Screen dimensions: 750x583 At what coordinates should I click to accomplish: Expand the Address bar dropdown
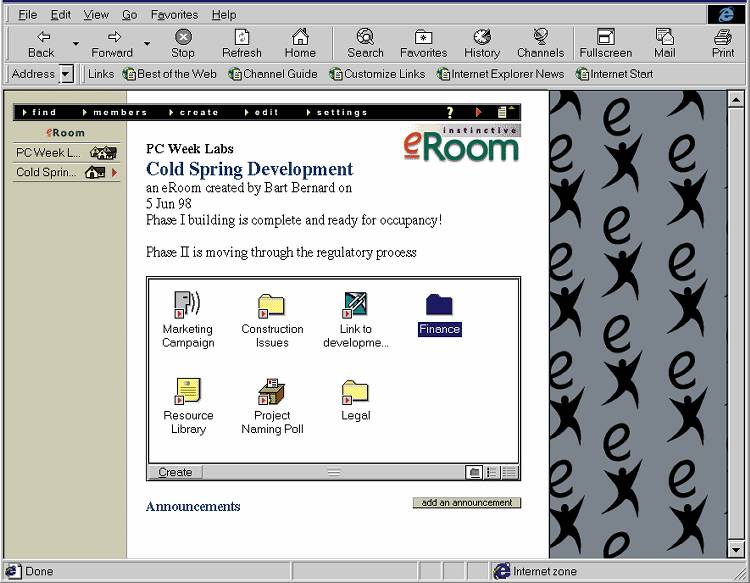click(66, 74)
